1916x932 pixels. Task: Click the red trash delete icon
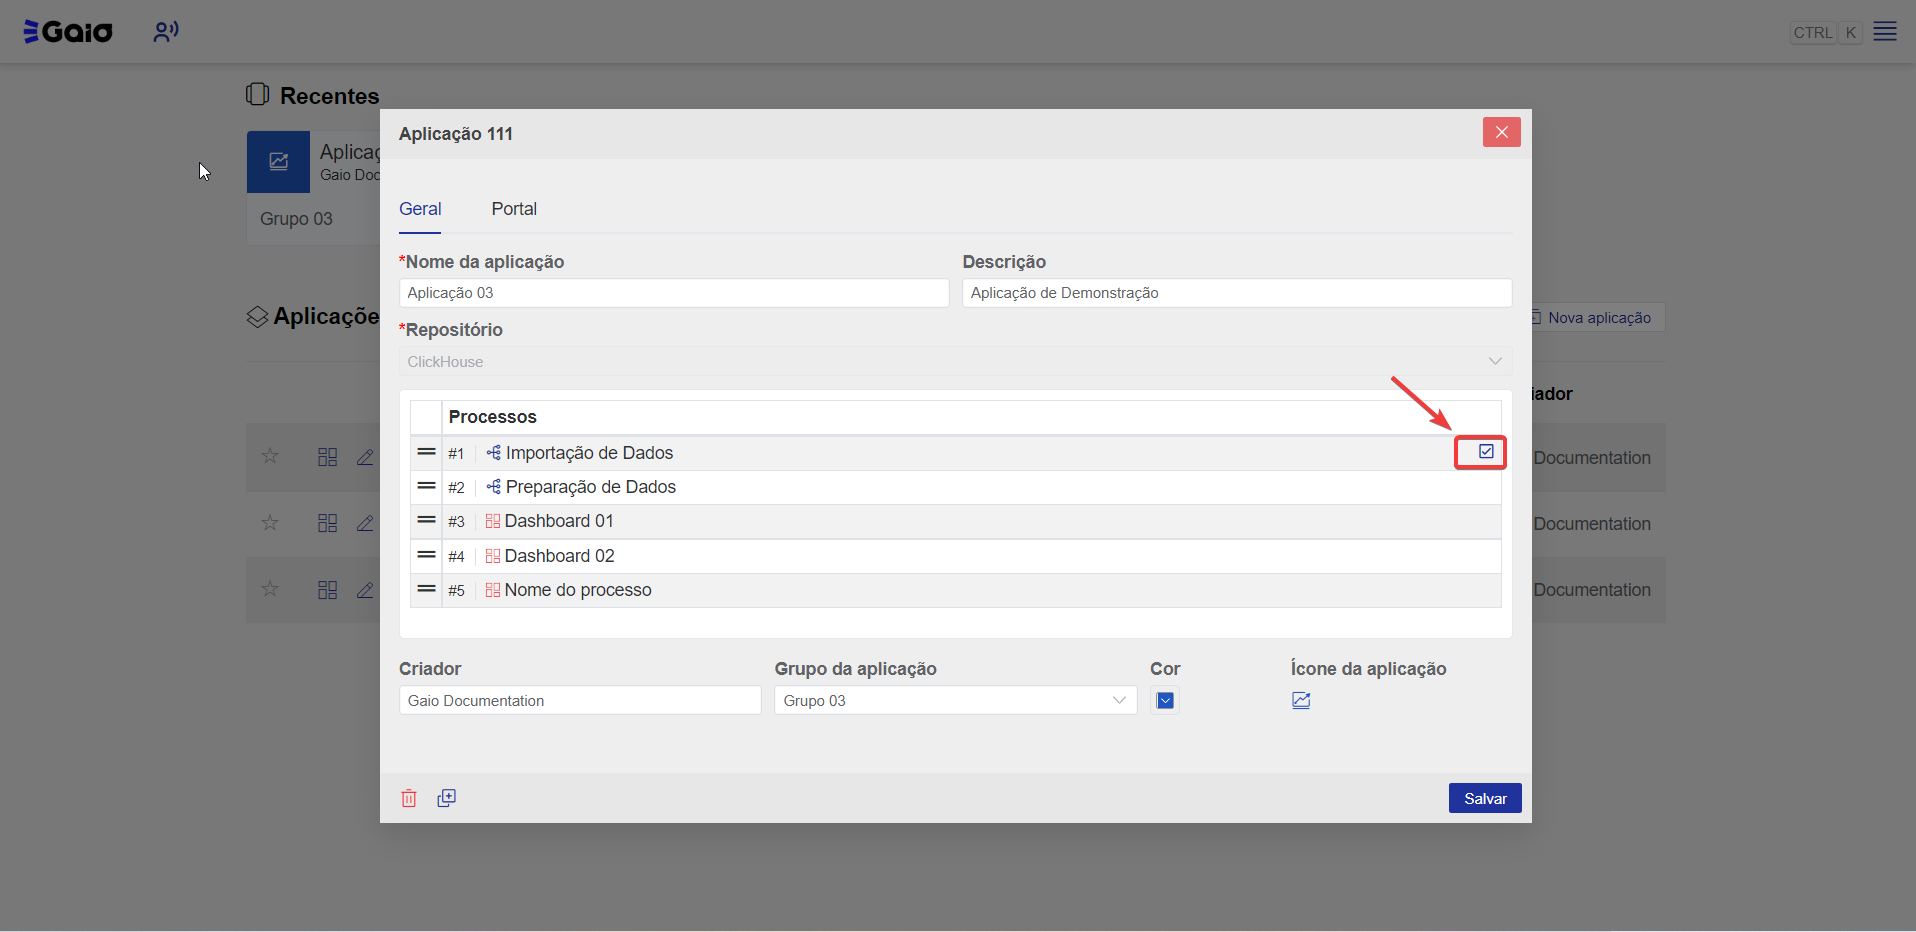click(408, 798)
